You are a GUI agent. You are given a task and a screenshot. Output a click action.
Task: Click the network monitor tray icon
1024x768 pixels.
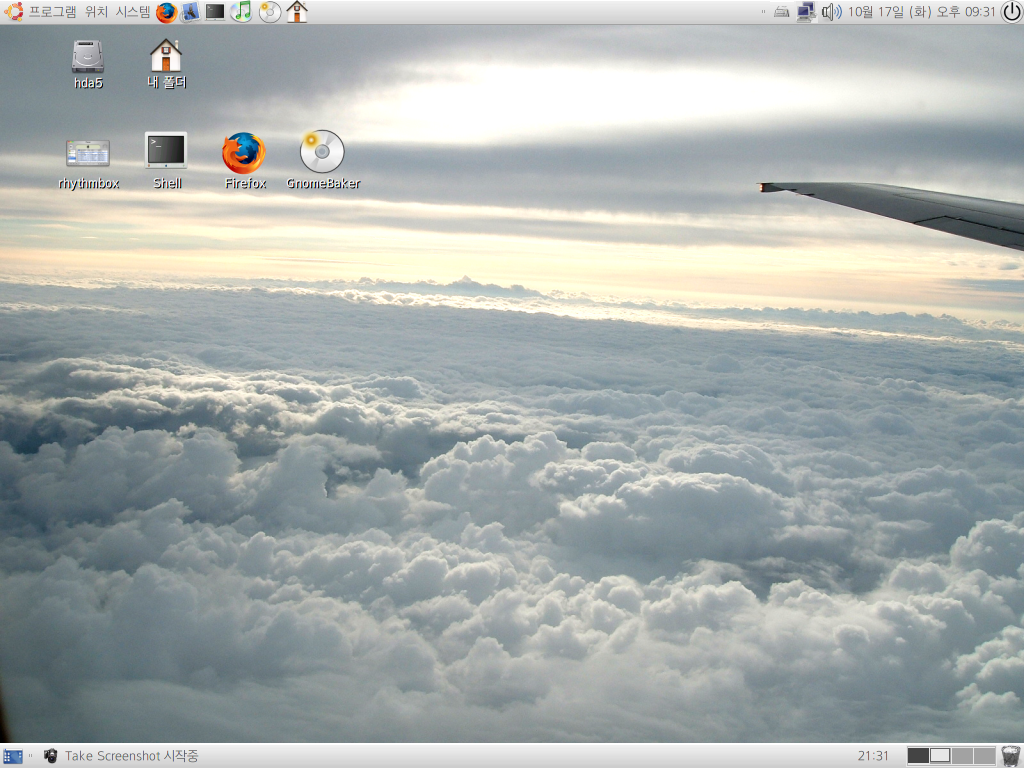(x=806, y=12)
